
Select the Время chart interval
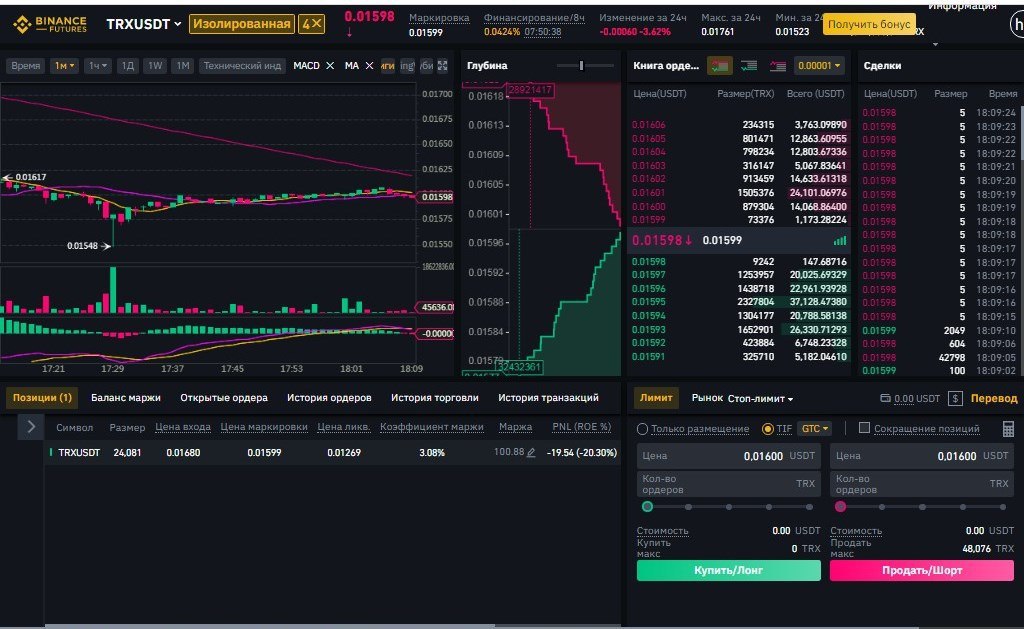25,65
